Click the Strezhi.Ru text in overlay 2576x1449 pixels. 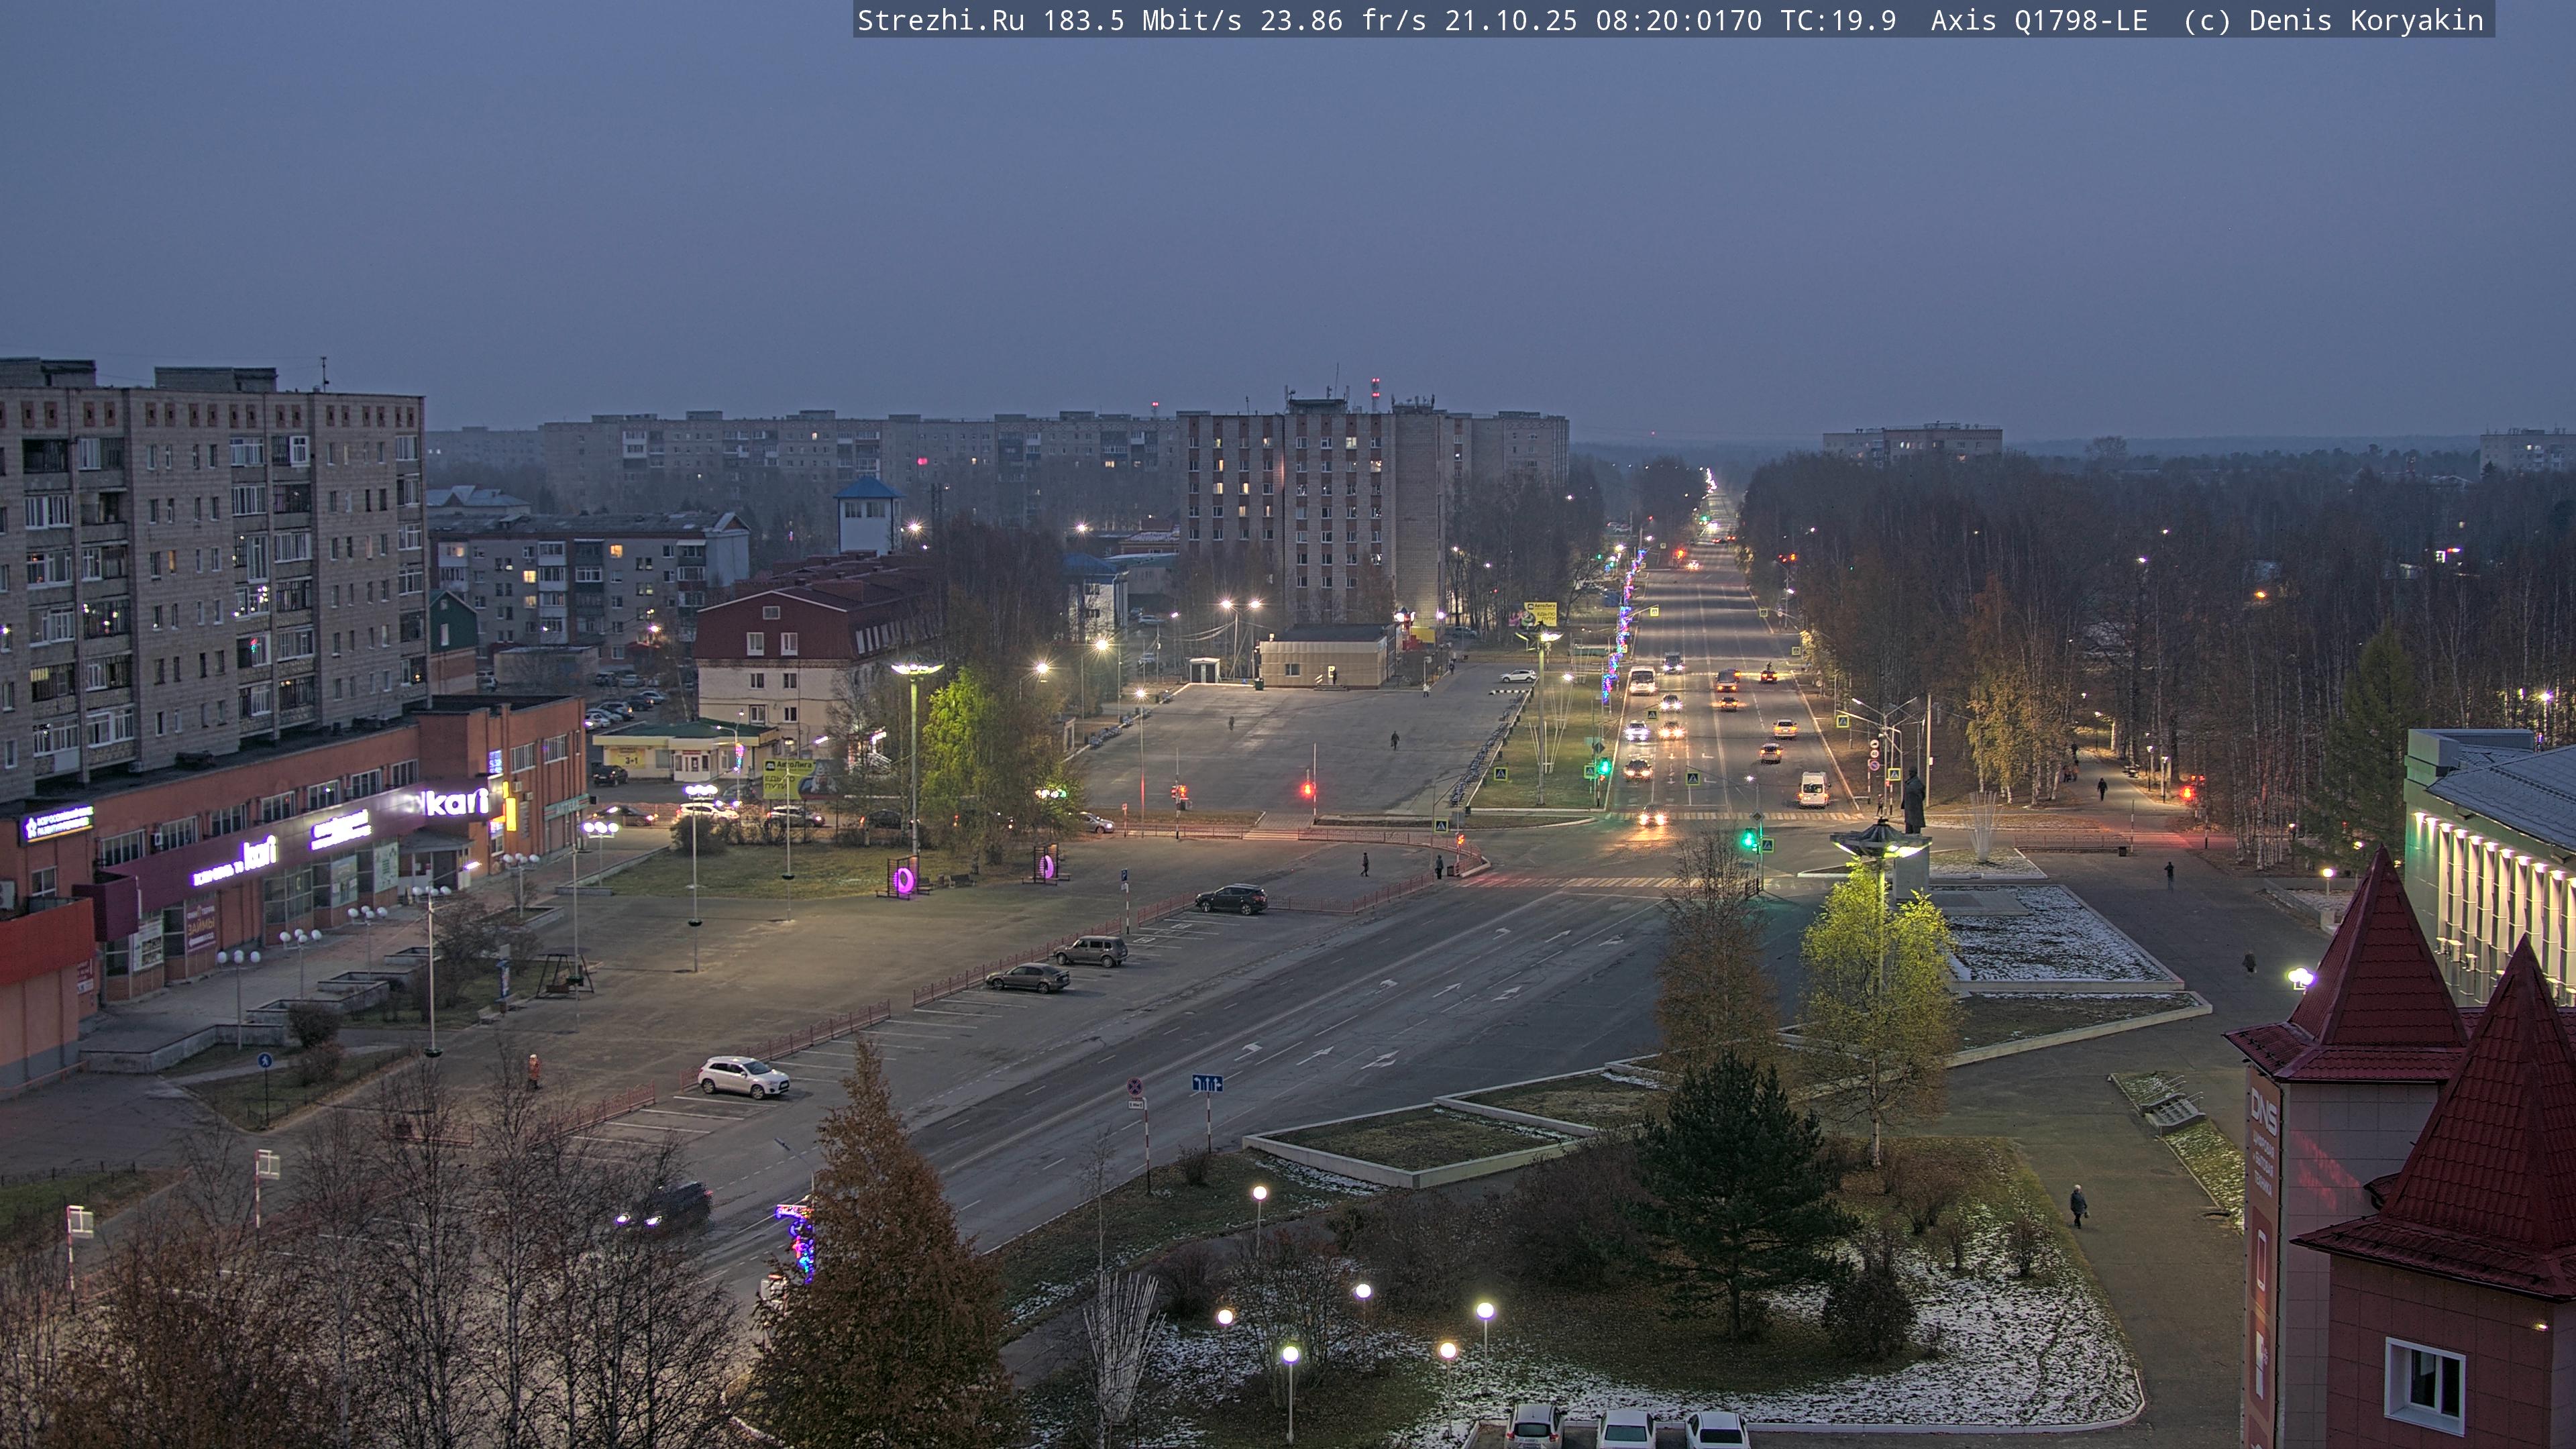[x=940, y=21]
